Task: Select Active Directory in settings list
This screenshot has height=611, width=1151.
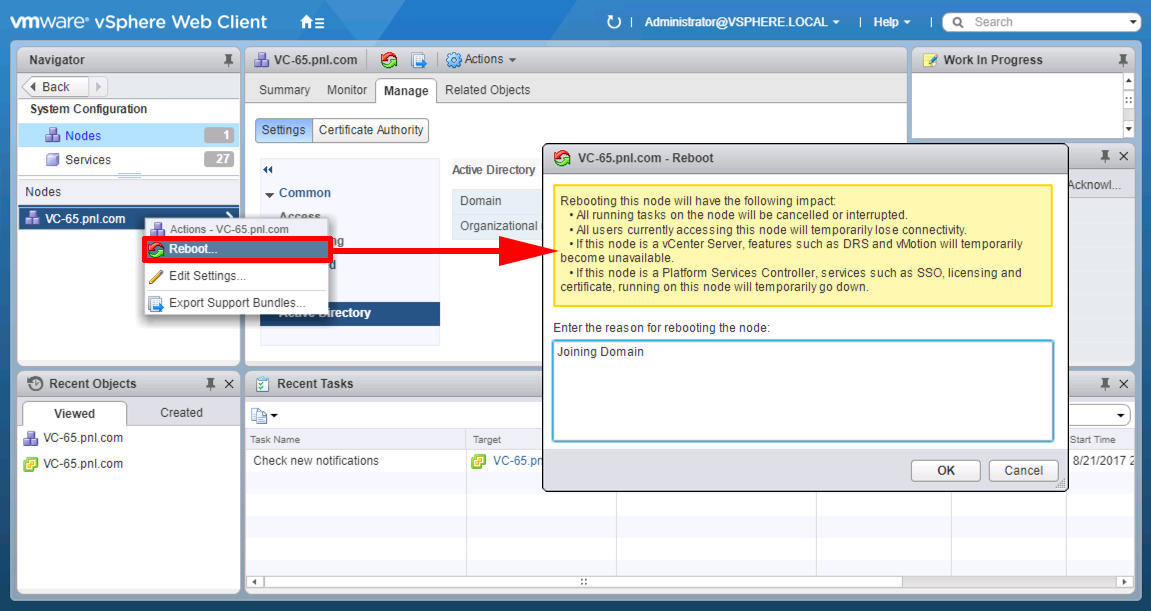Action: (350, 313)
